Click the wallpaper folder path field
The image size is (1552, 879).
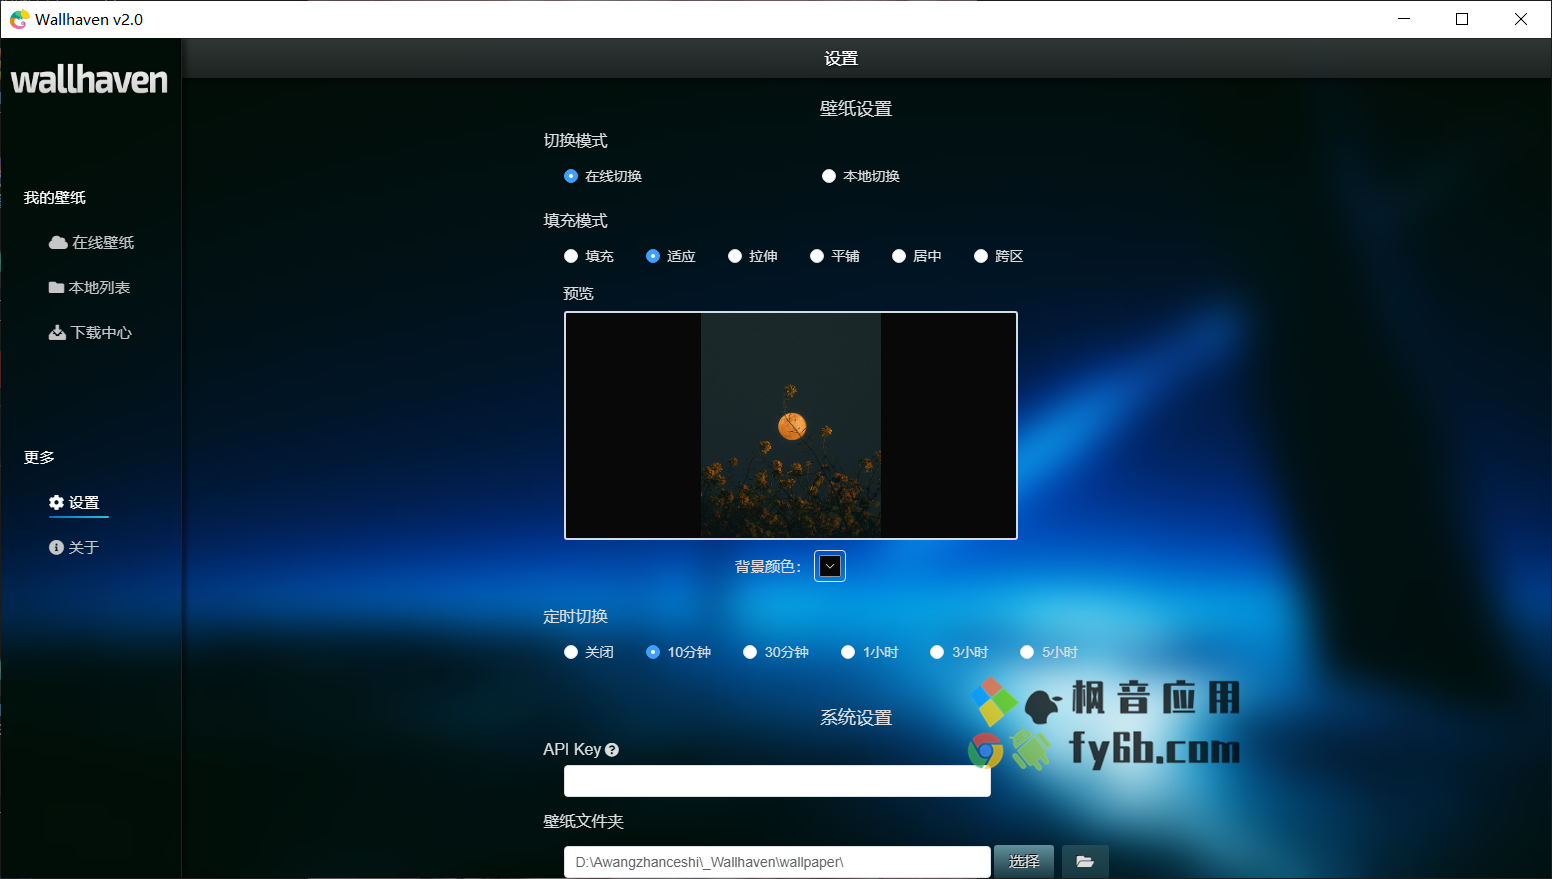[777, 862]
